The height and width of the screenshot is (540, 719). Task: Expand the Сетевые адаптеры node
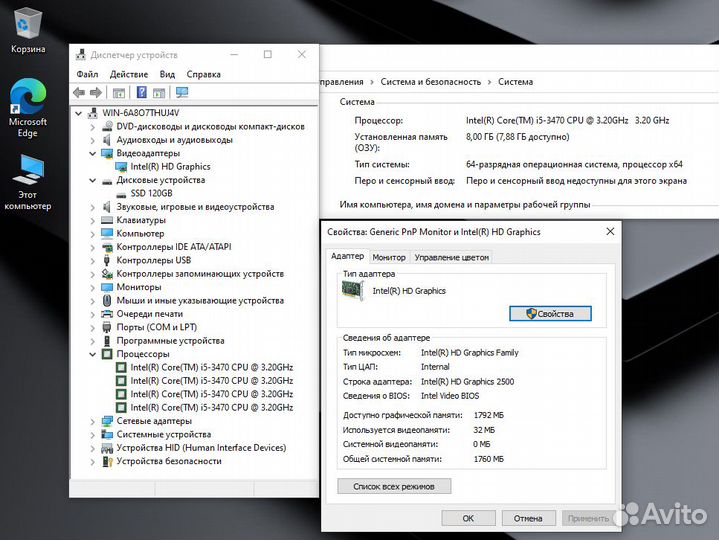pyautogui.click(x=92, y=421)
